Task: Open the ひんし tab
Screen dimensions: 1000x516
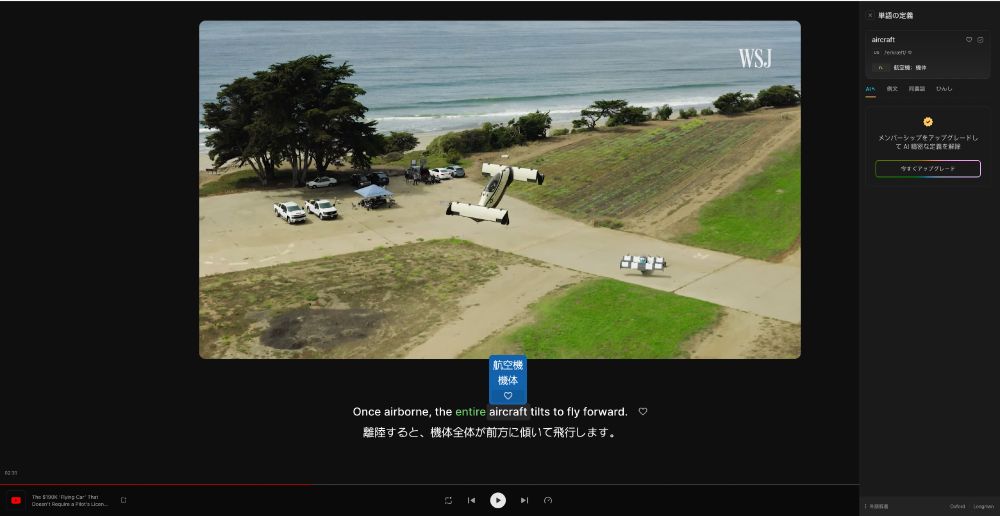Action: (x=944, y=89)
